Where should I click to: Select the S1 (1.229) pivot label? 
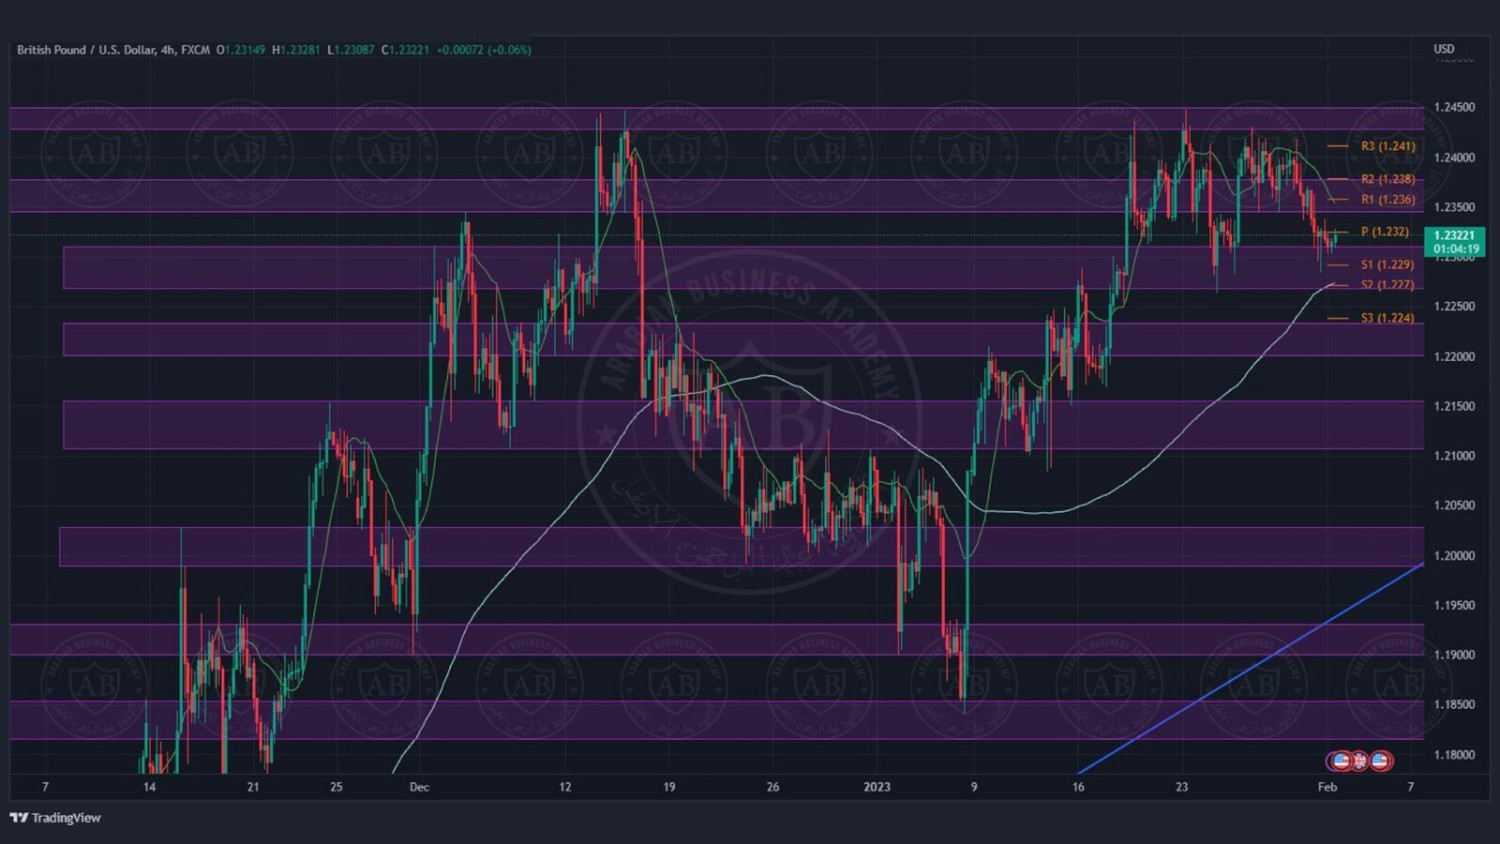coord(1388,265)
